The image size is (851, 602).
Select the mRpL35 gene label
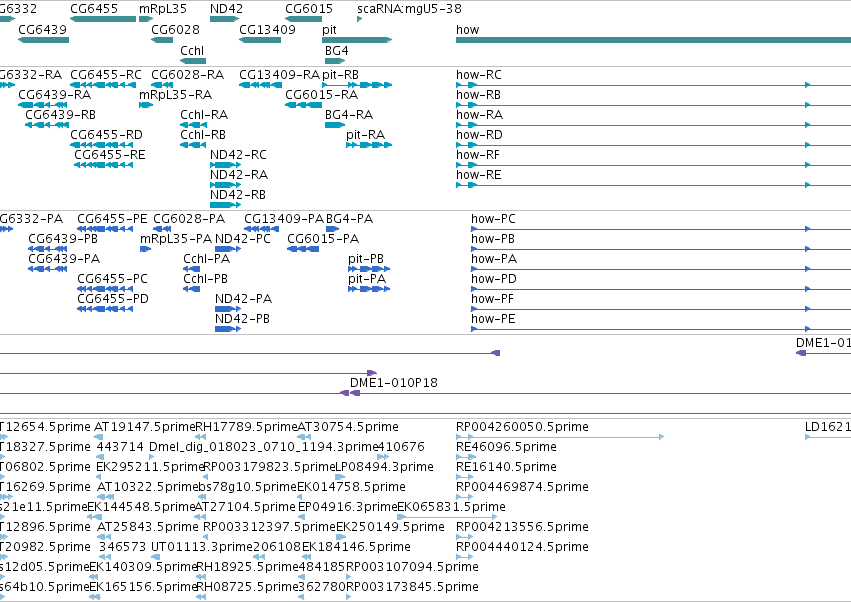163,9
